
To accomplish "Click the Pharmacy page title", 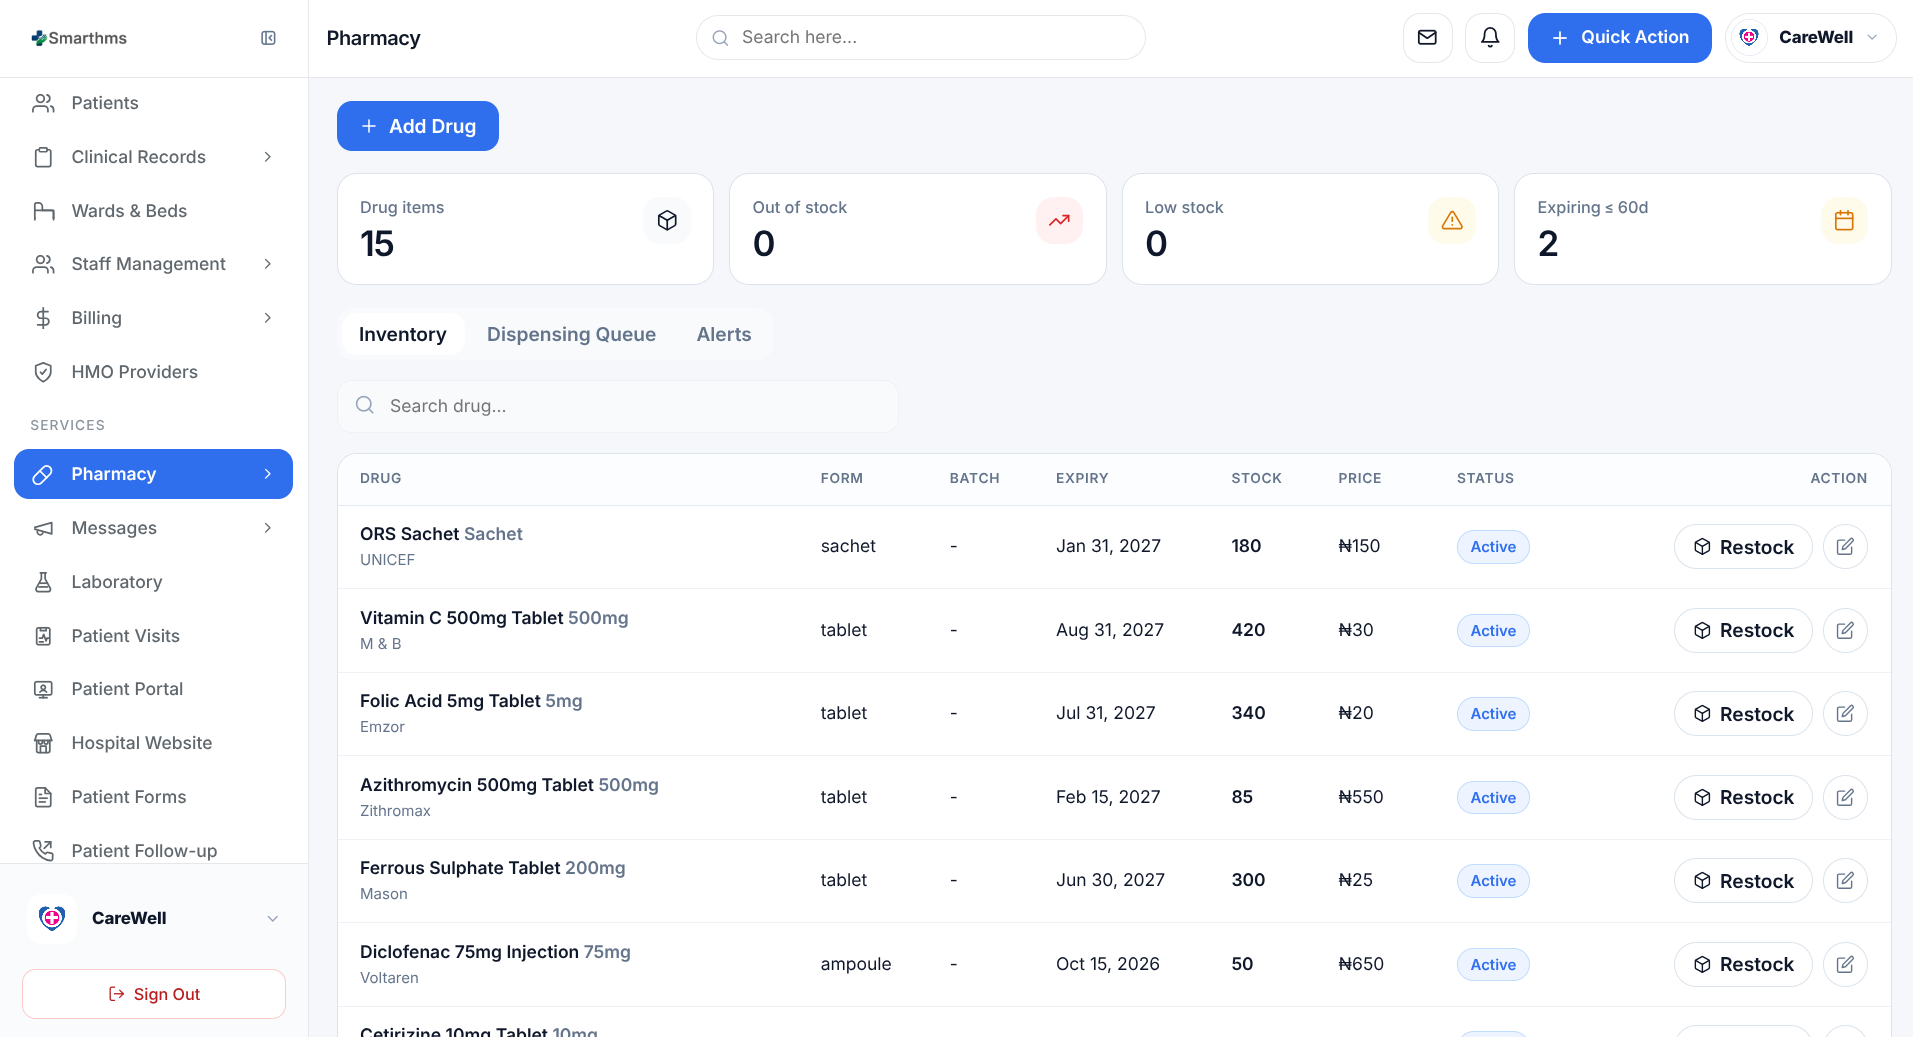I will point(373,38).
